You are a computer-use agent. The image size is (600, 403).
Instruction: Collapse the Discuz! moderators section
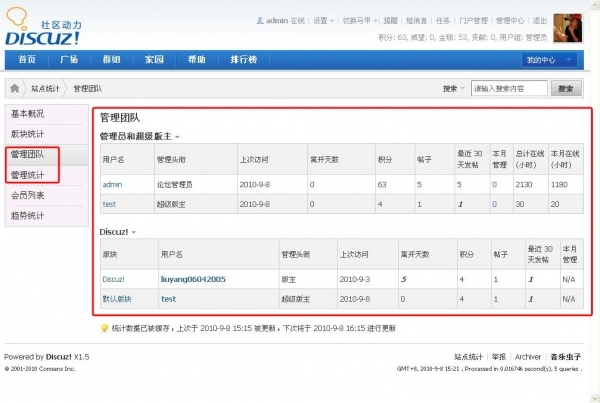[134, 232]
